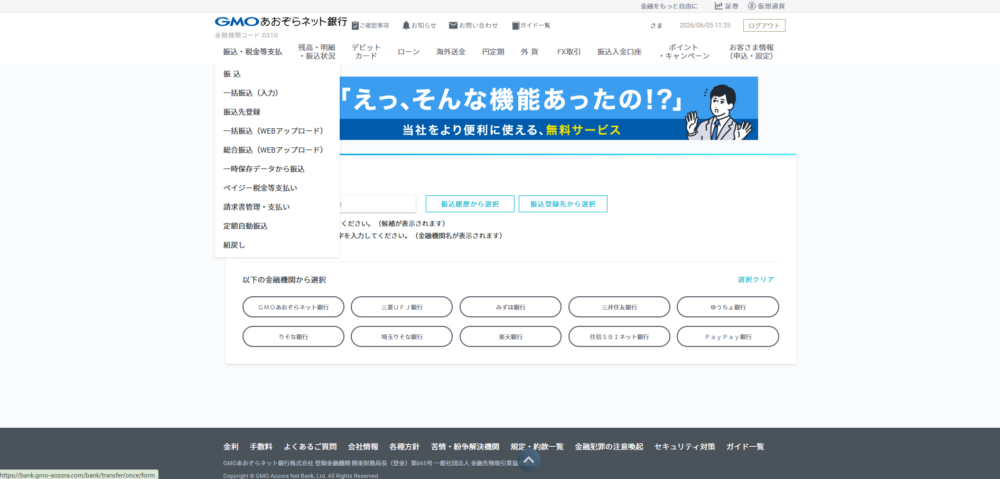This screenshot has width=1000, height=479.
Task: Choose ゆうちょ銀行 bank button
Action: [x=728, y=307]
